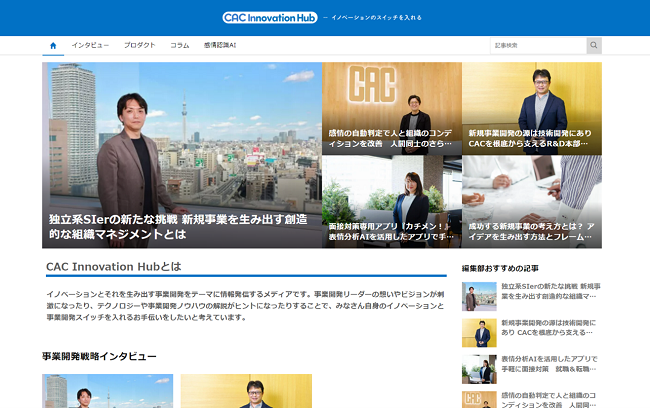Open the インタビュー menu item
The image size is (650, 408).
coord(90,45)
